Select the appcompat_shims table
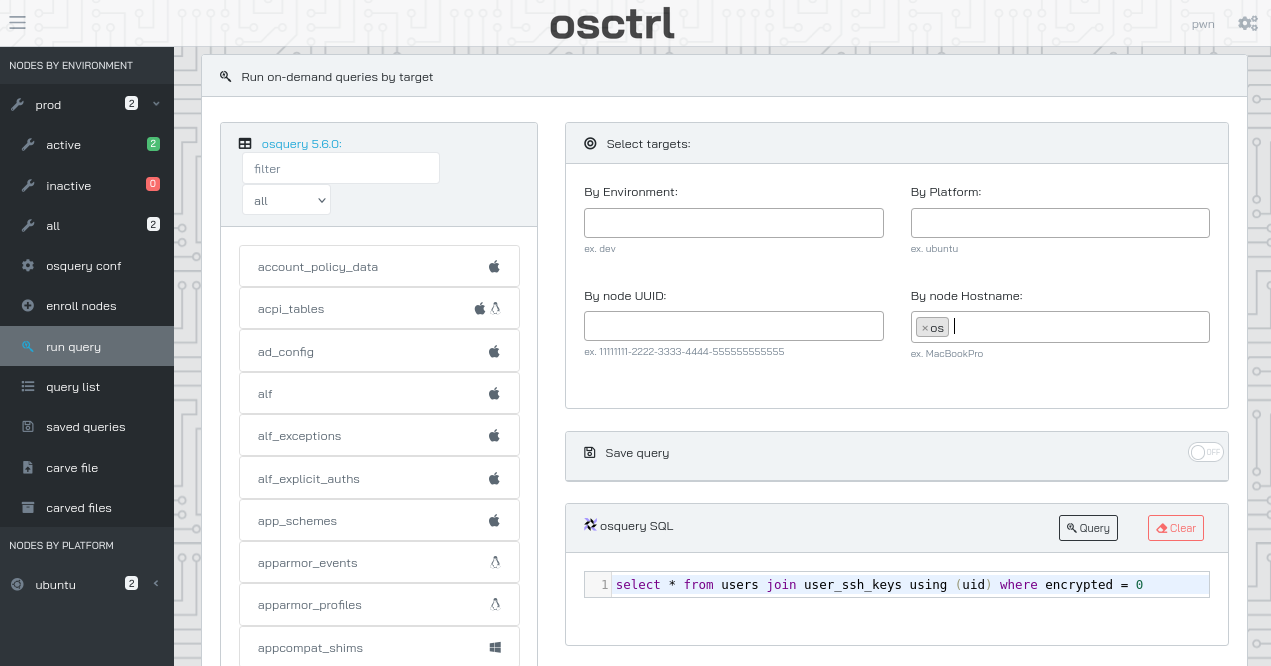 (x=380, y=648)
